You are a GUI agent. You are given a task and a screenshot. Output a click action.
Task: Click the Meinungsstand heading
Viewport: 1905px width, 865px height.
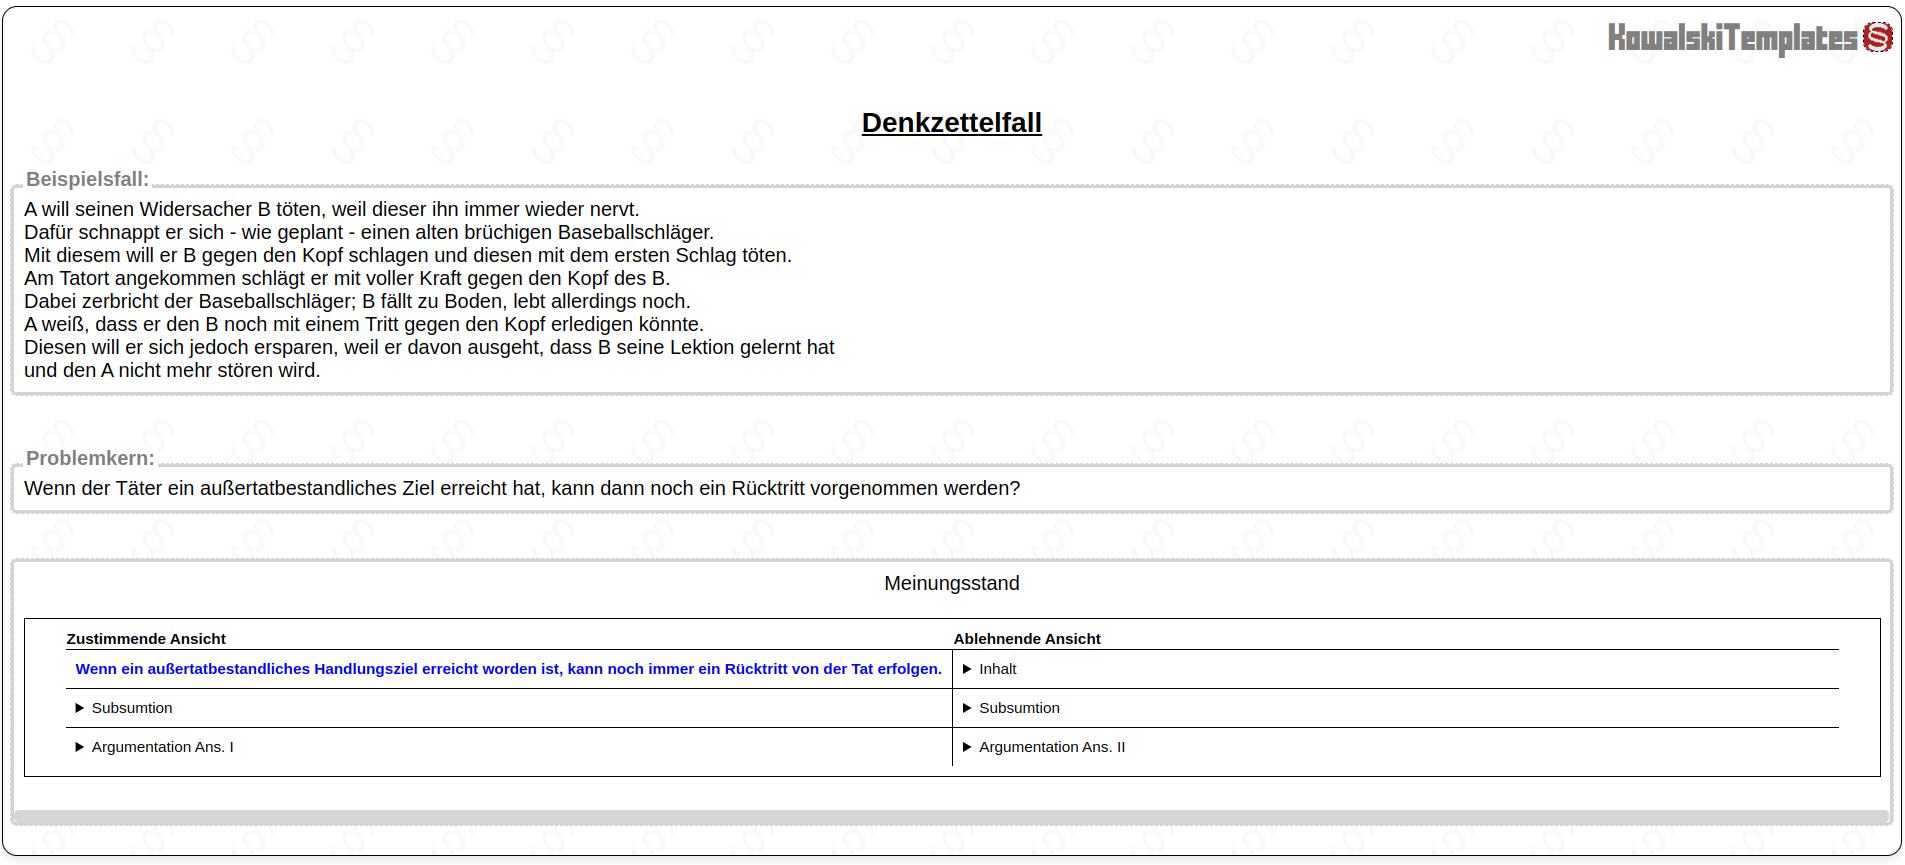click(x=951, y=583)
